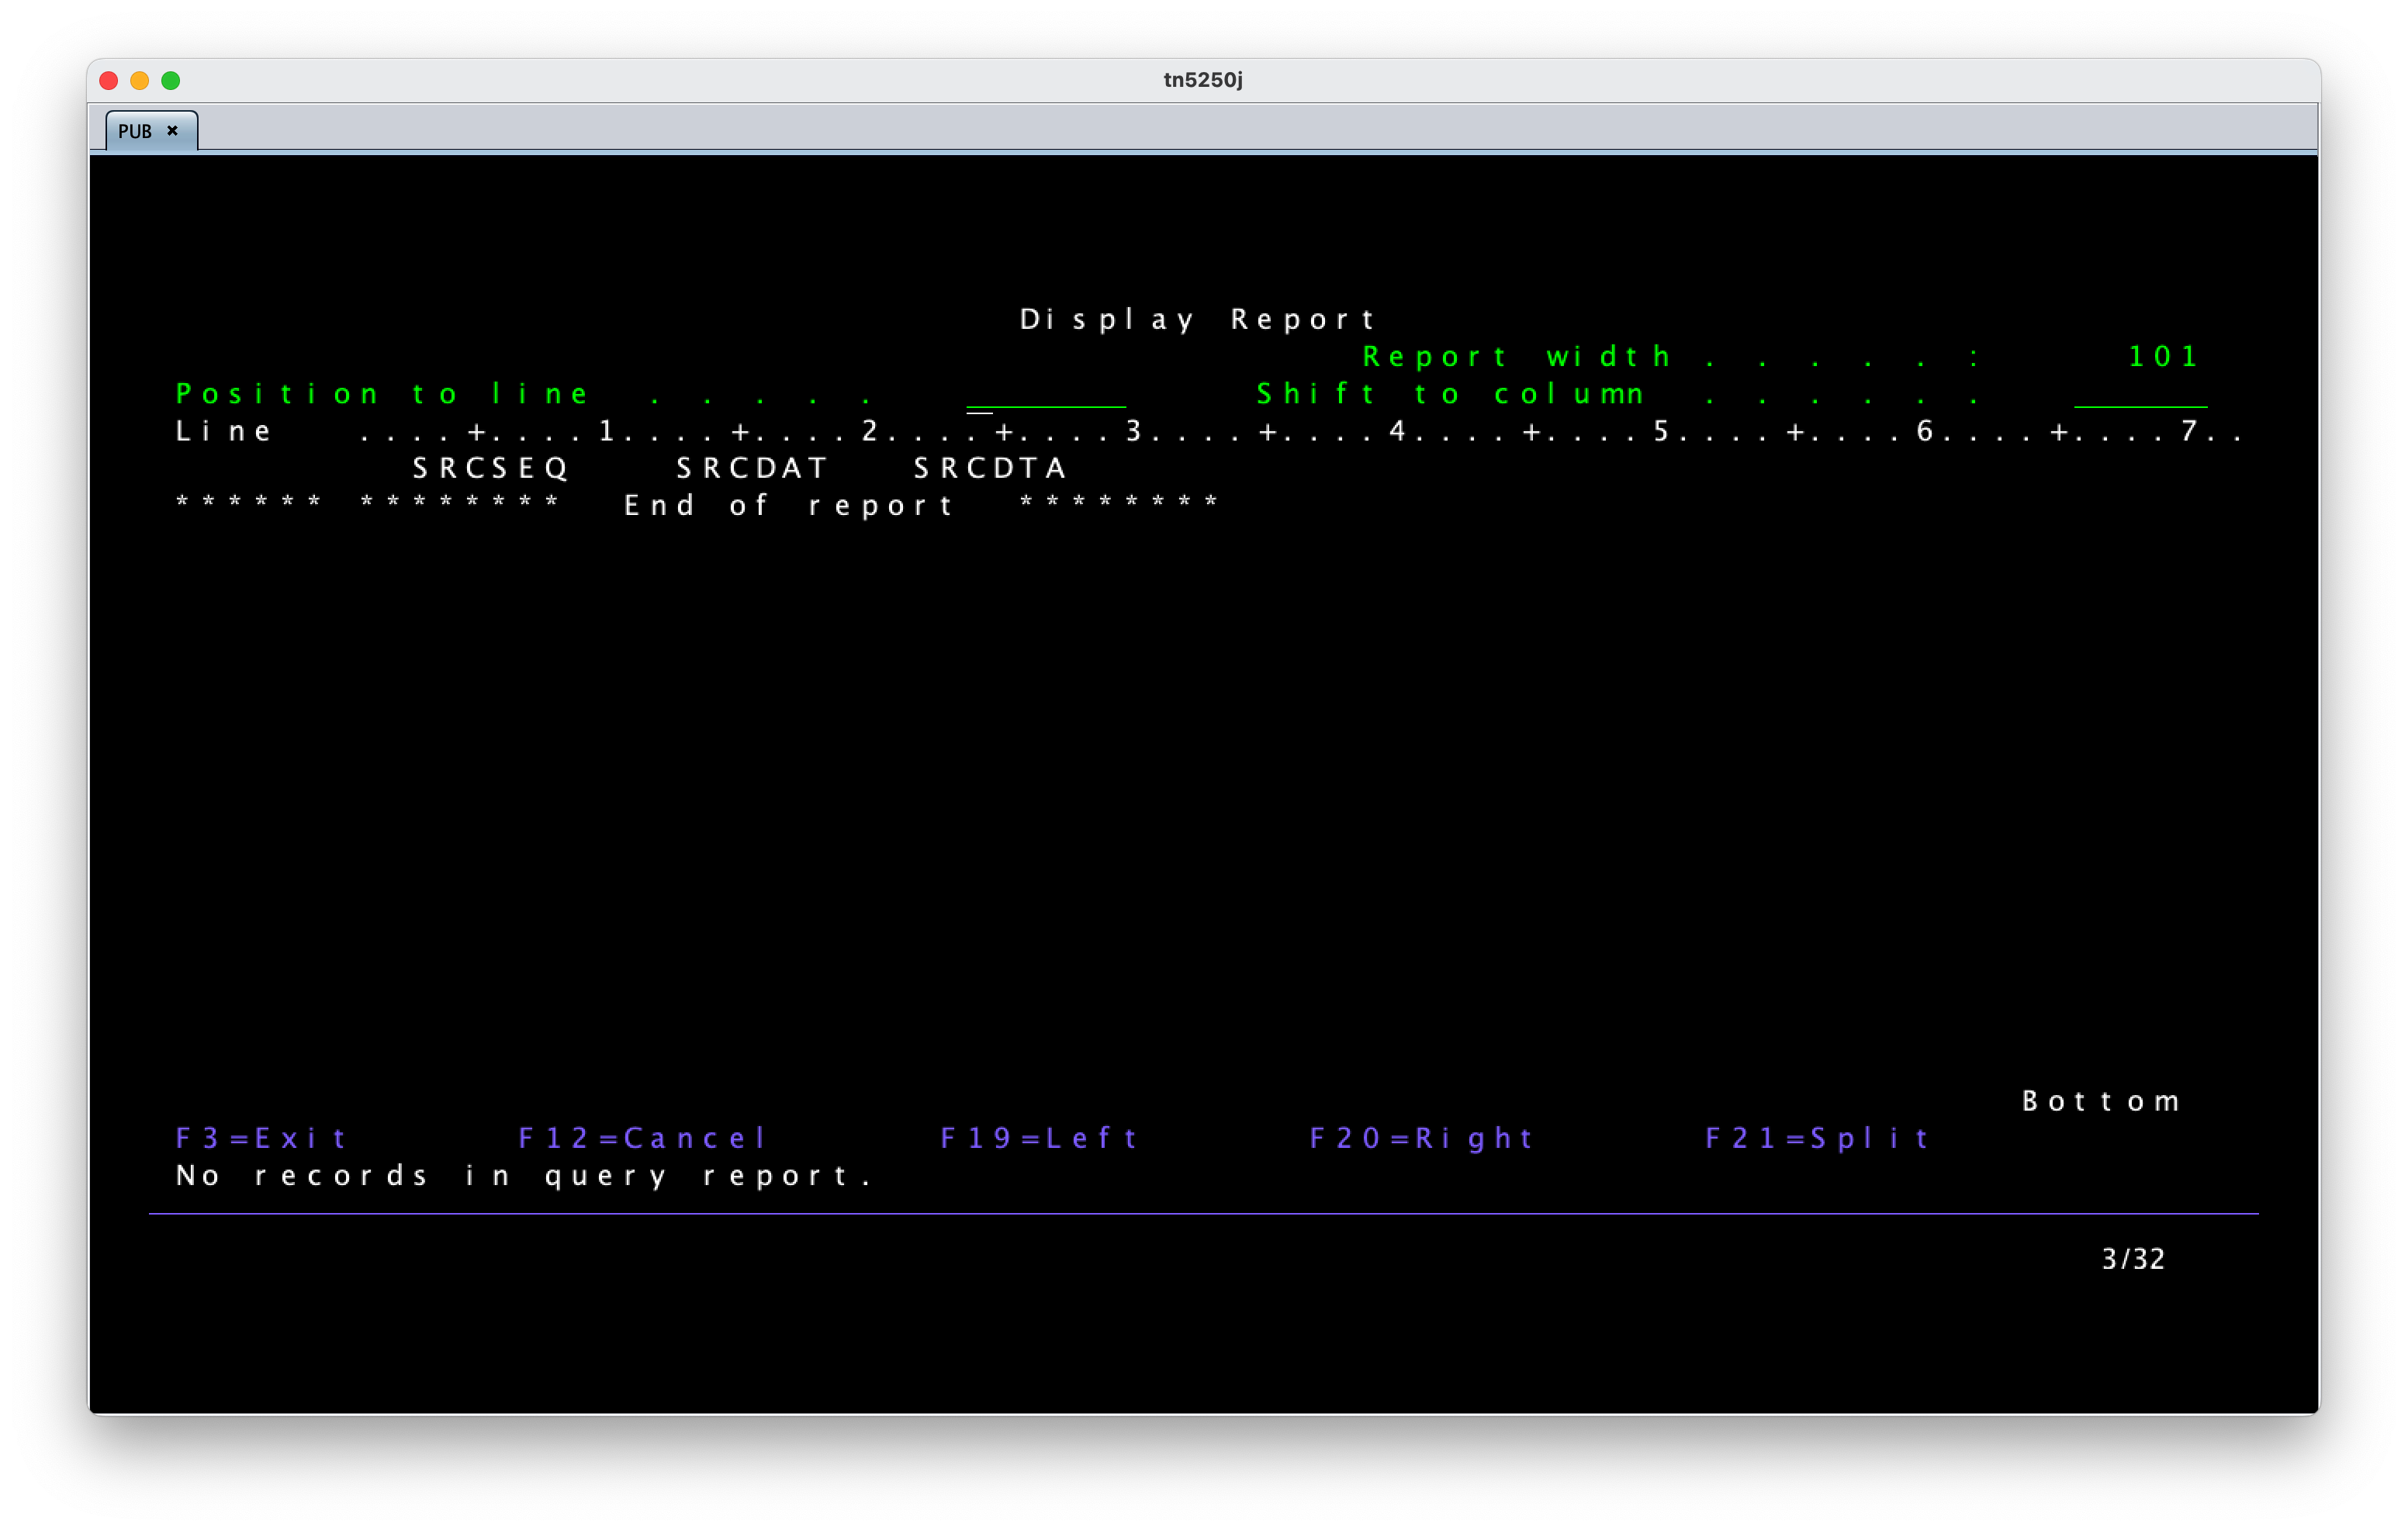2408x1531 pixels.
Task: Click the Report width label
Action: pyautogui.click(x=1515, y=356)
